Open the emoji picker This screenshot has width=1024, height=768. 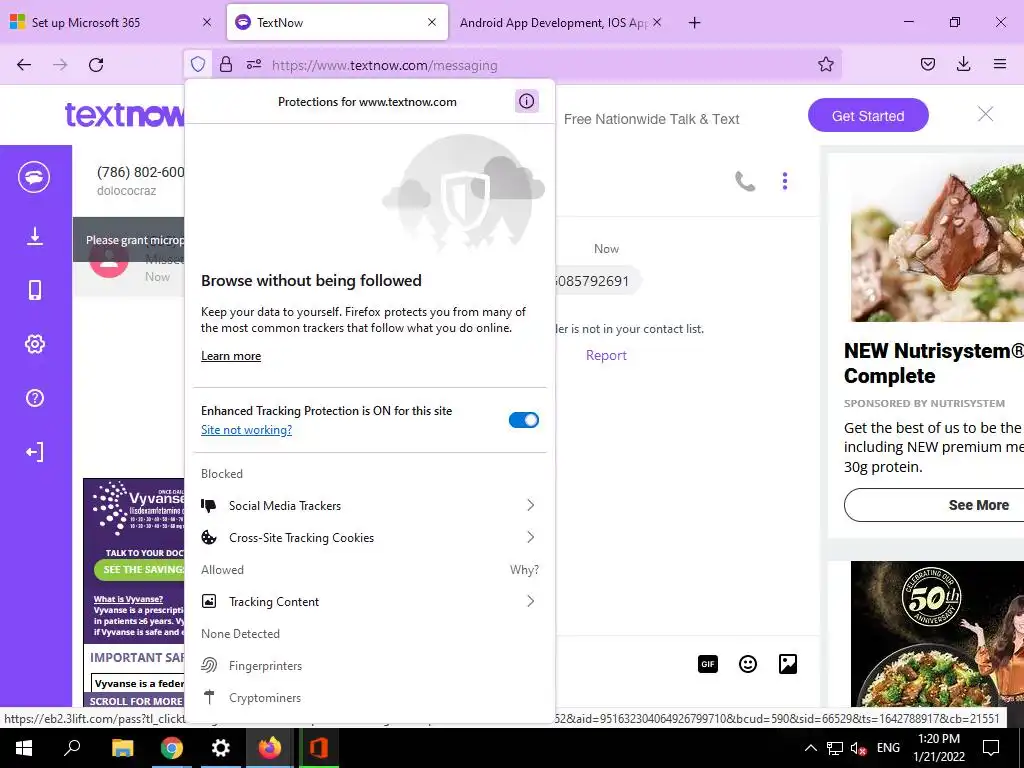point(748,664)
